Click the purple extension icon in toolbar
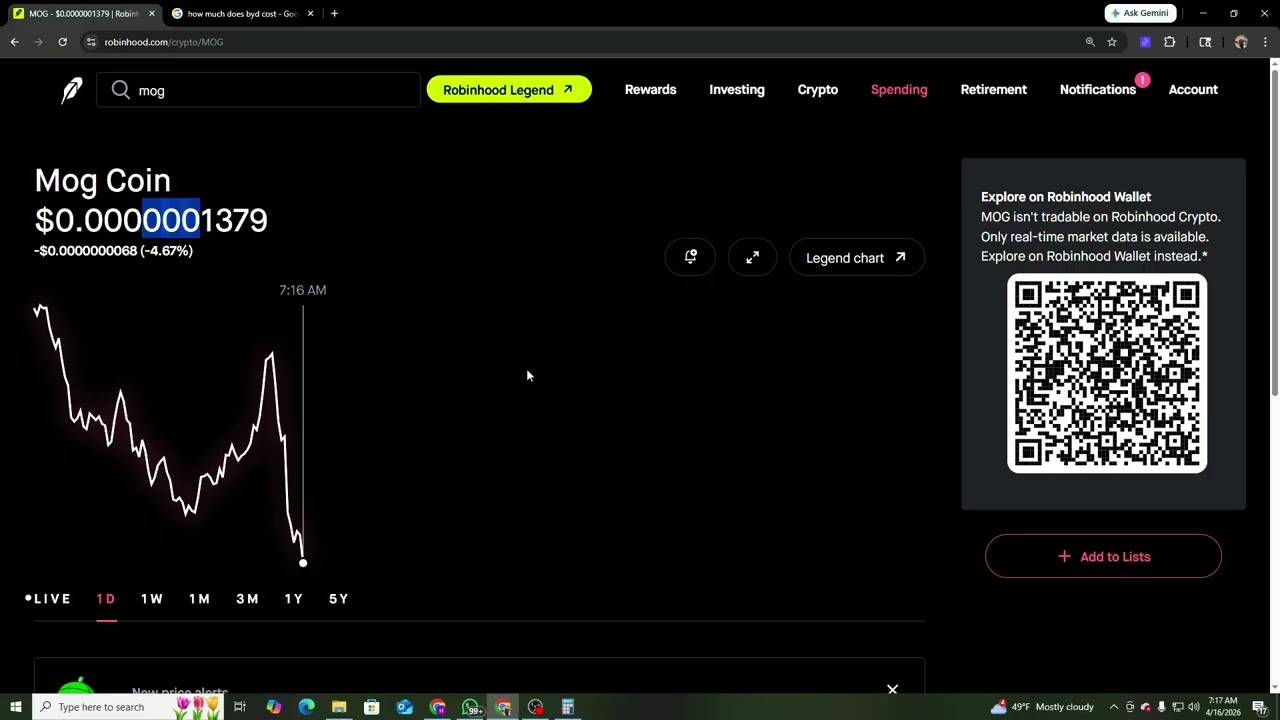This screenshot has width=1280, height=720. pos(1145,42)
